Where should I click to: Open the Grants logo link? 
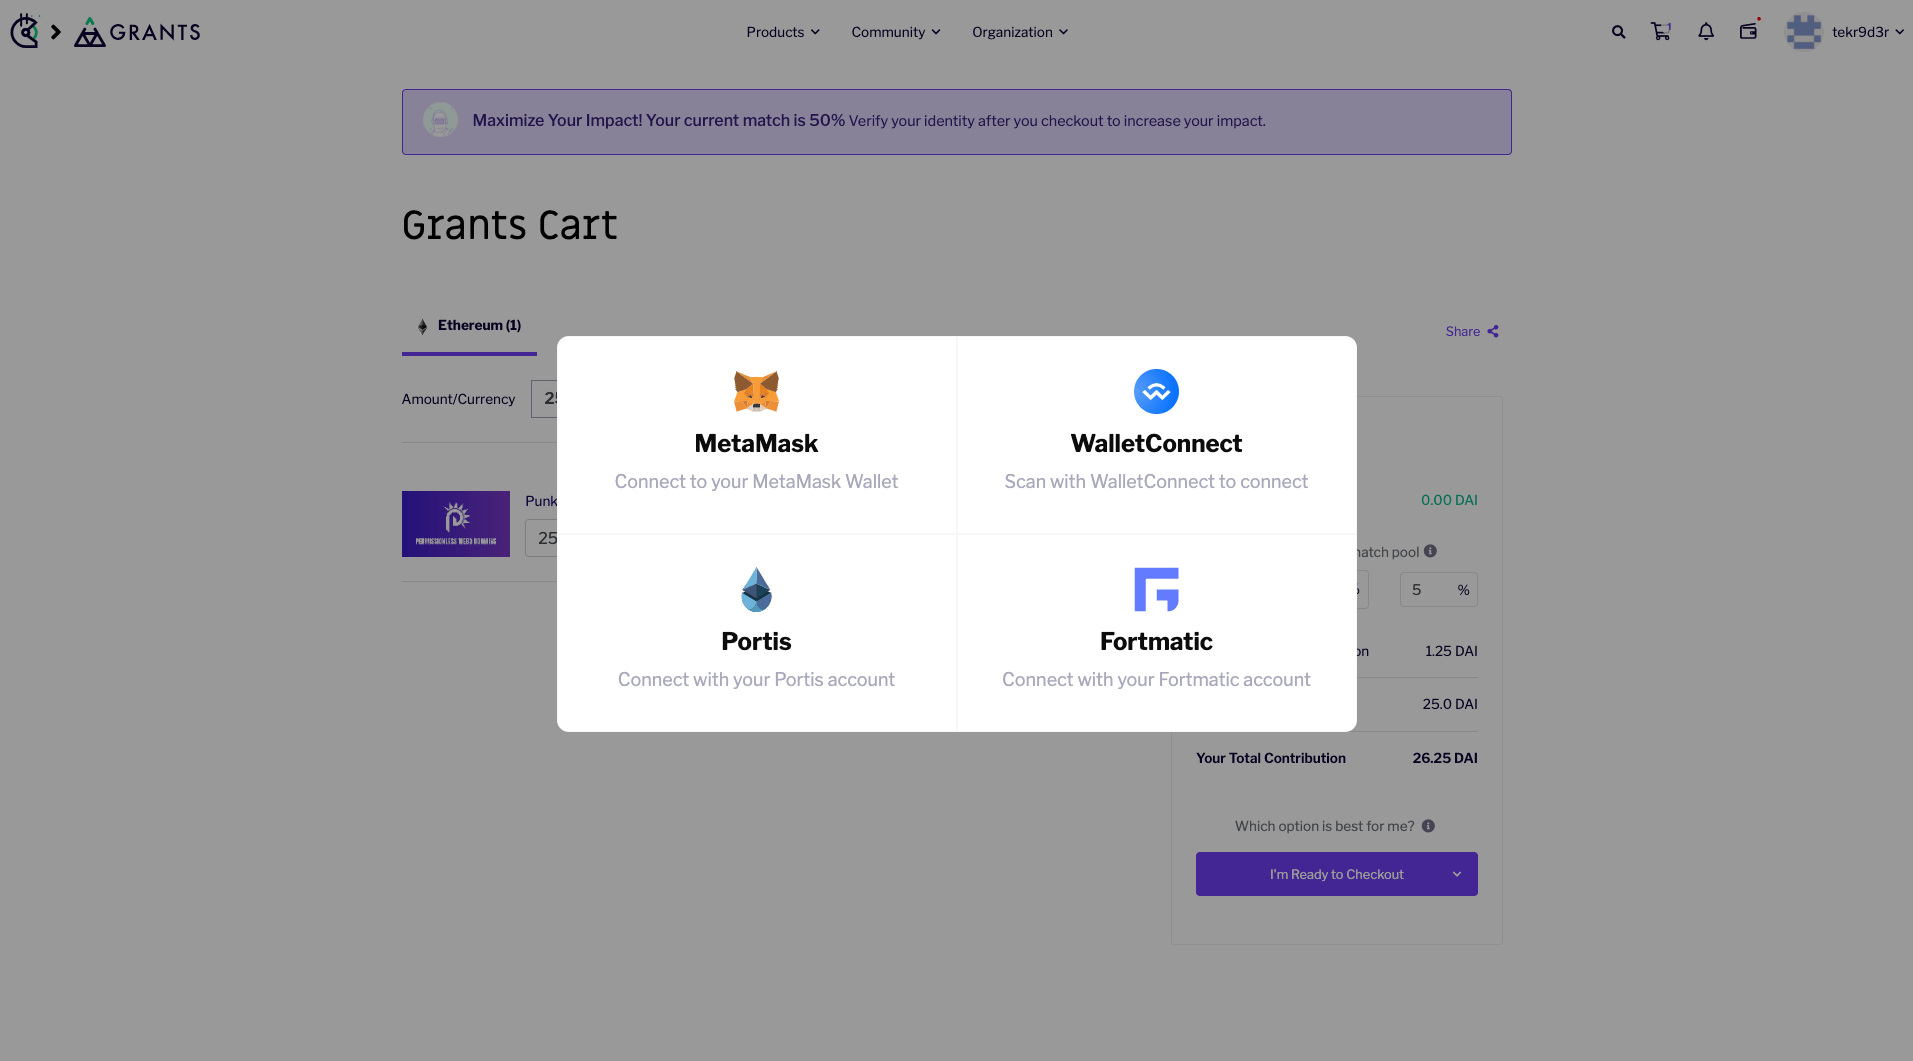(138, 32)
